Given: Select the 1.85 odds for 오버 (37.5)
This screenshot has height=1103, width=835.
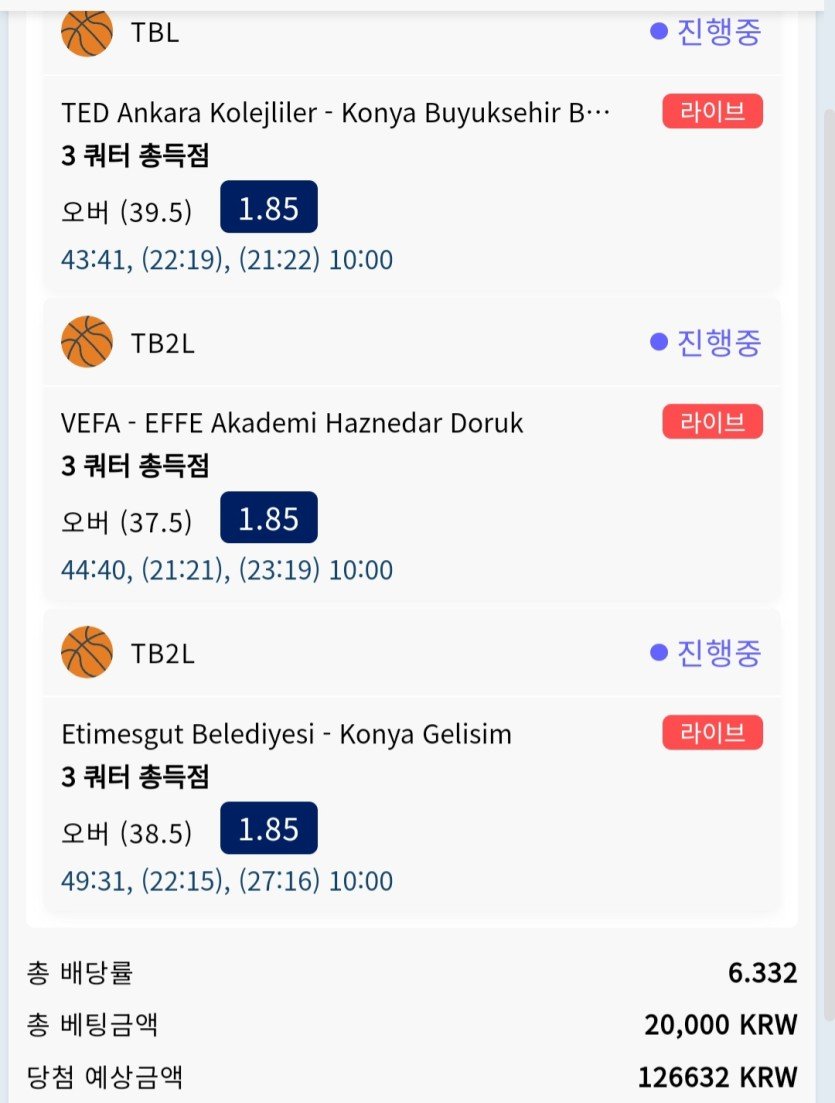Looking at the screenshot, I should pos(268,519).
